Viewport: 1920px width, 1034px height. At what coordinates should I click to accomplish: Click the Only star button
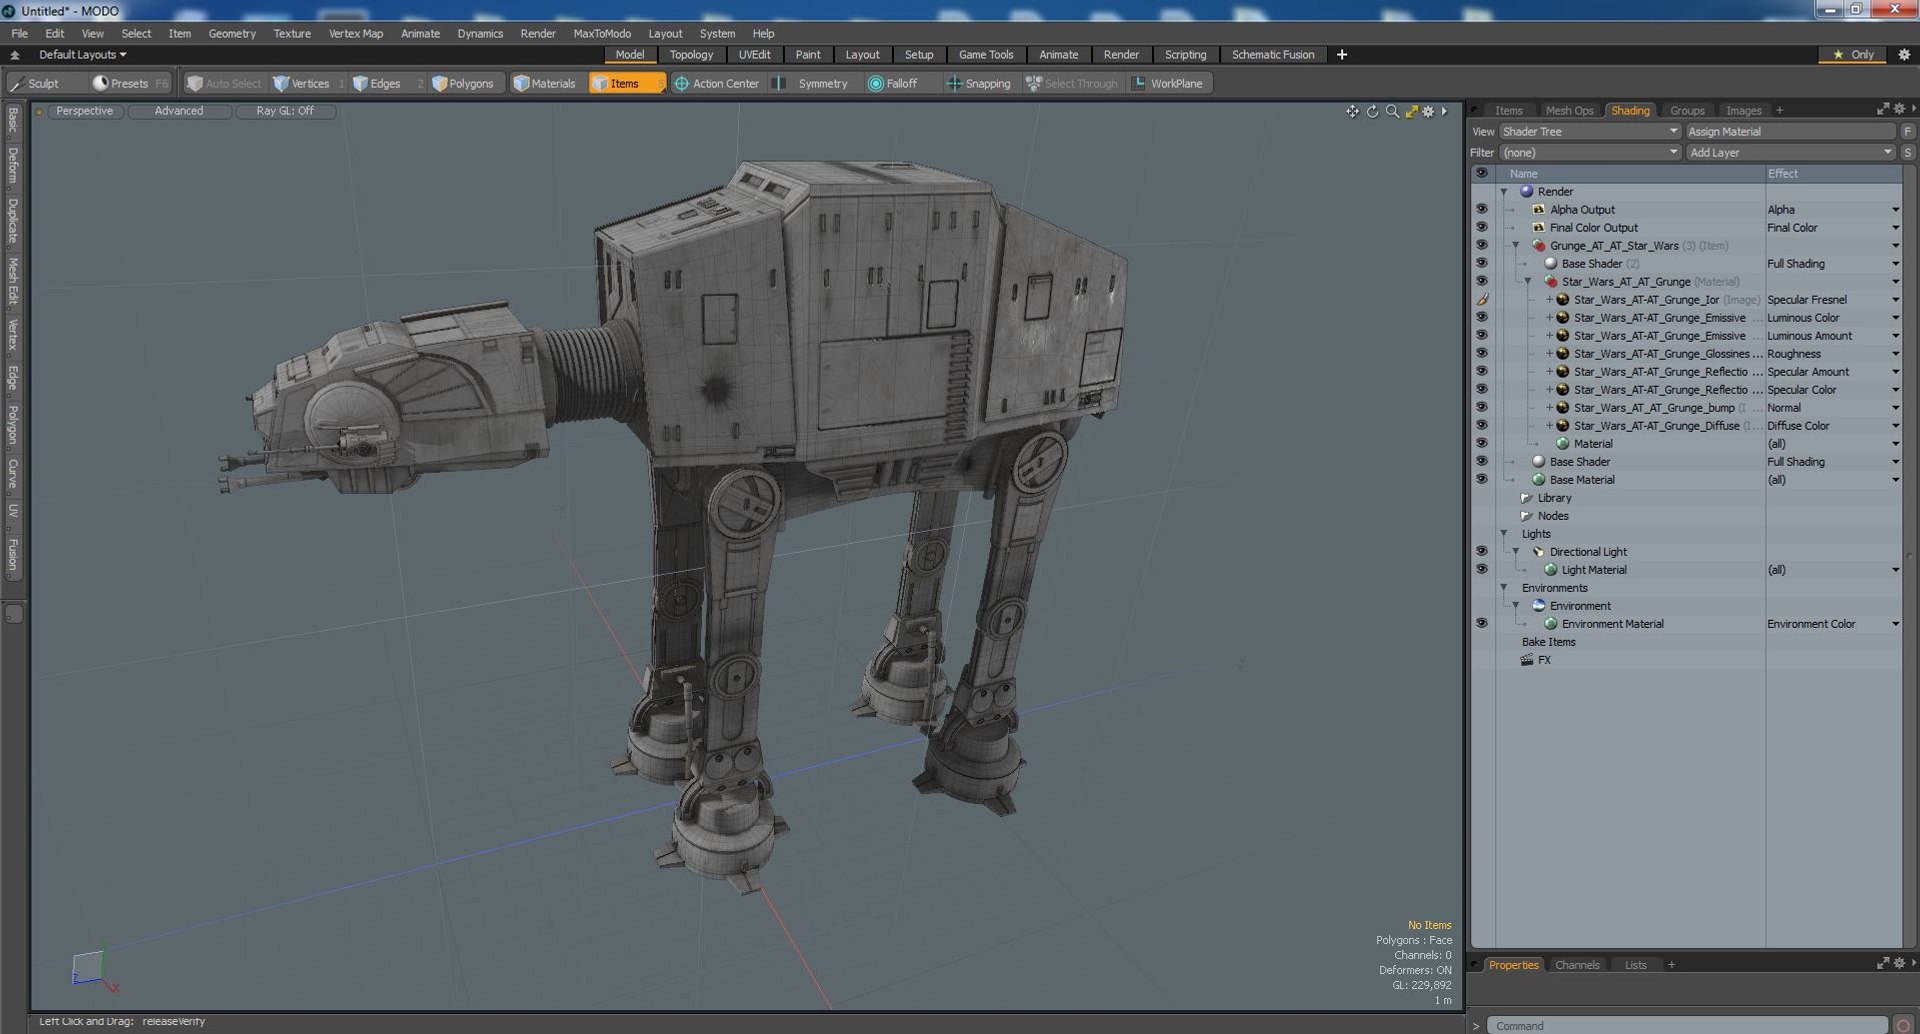click(1853, 55)
